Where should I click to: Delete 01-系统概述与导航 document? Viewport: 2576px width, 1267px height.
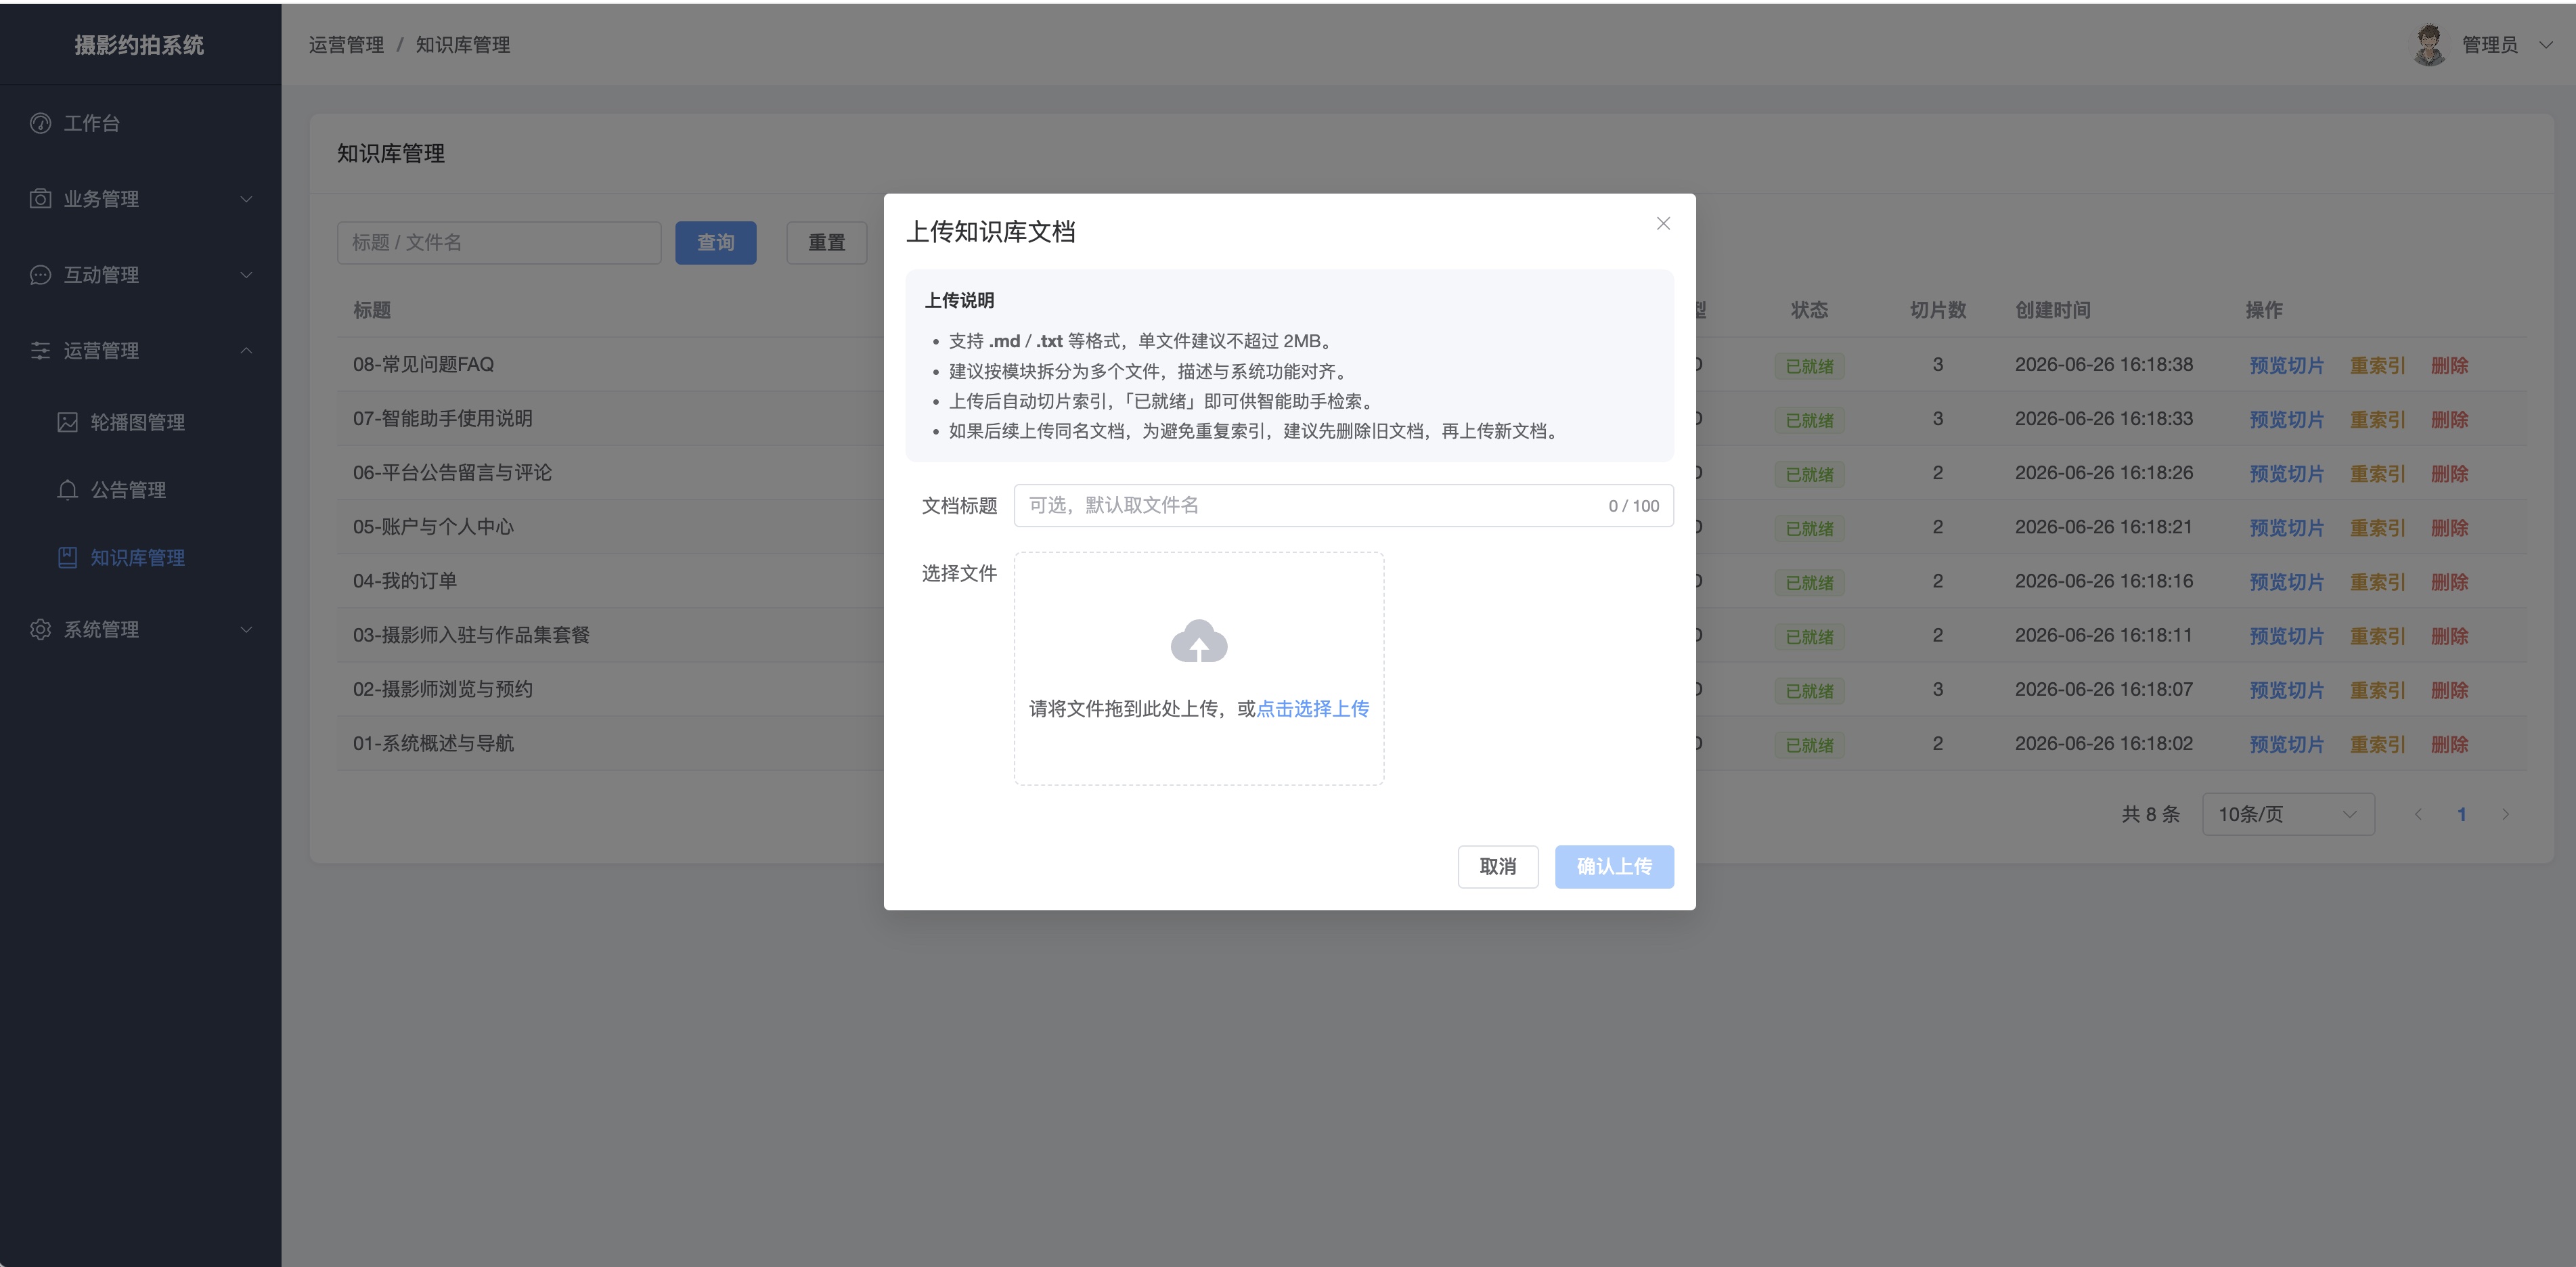(2449, 745)
